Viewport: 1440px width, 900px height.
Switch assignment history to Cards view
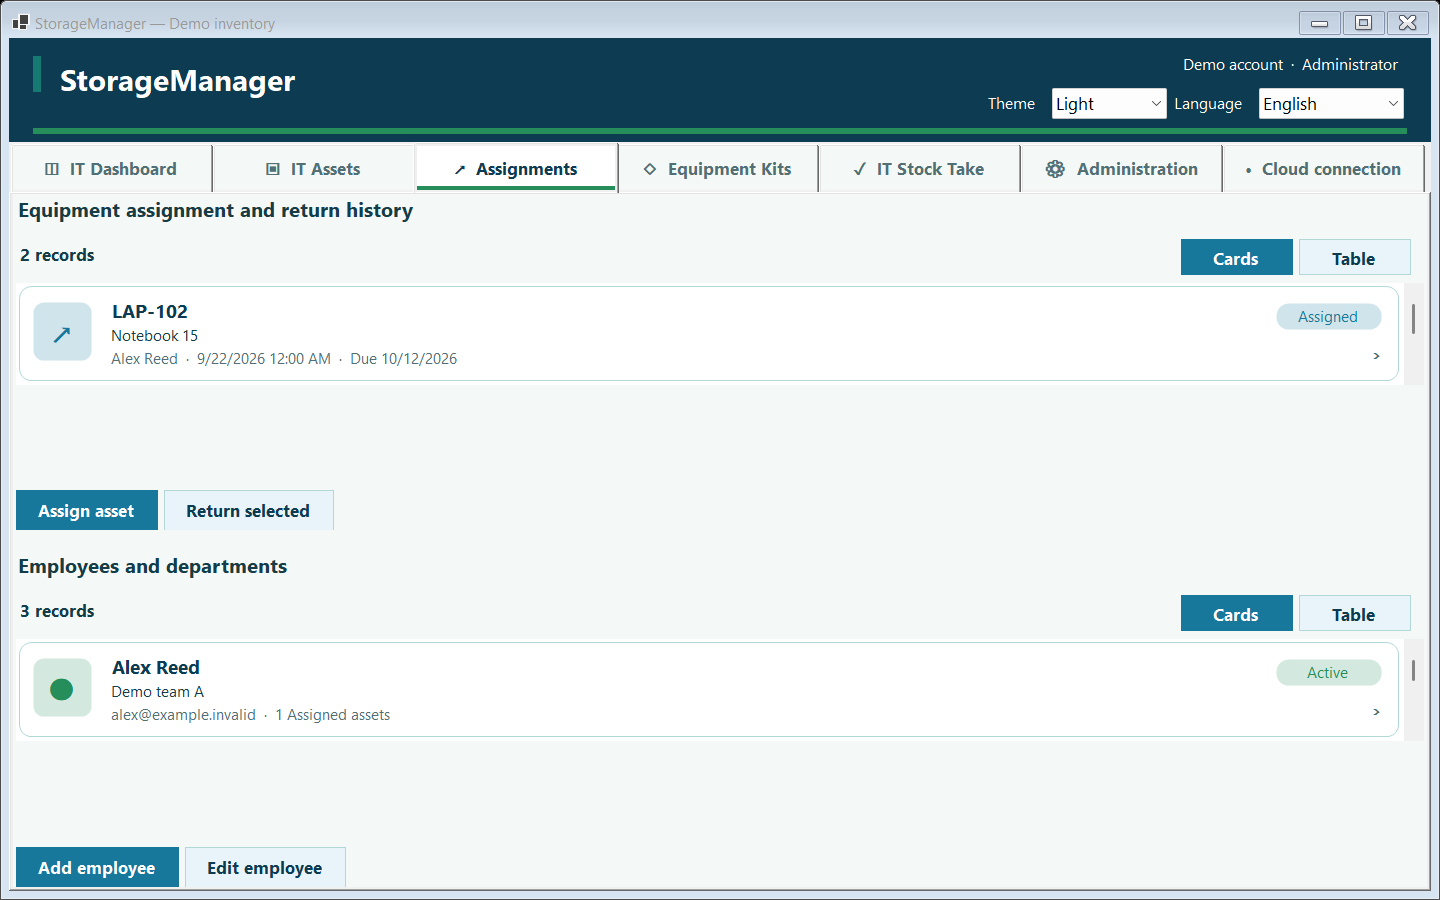(x=1236, y=258)
